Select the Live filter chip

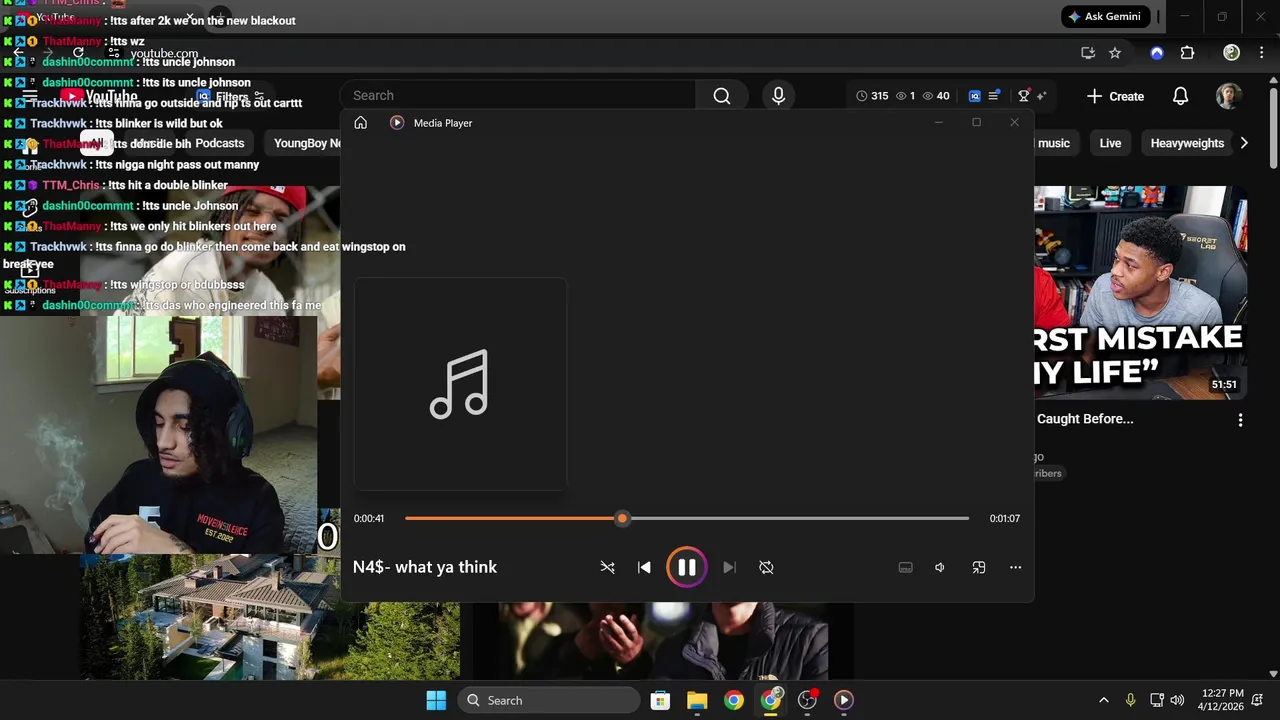pyautogui.click(x=1110, y=143)
